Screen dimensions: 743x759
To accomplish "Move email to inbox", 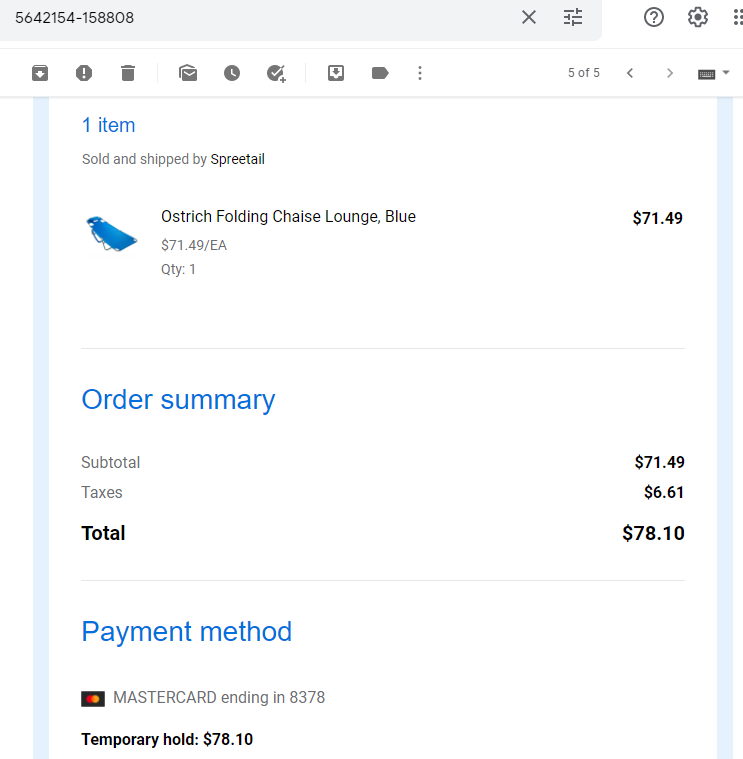I will (336, 73).
